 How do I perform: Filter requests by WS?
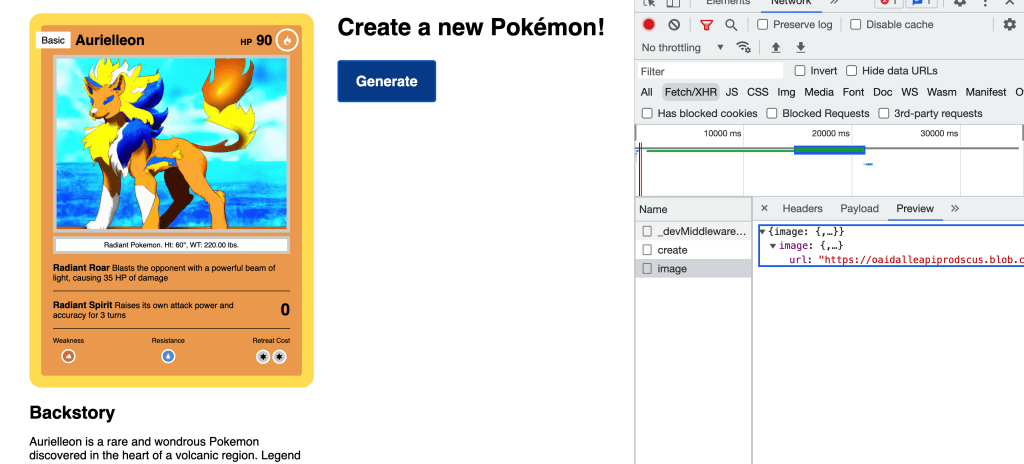click(910, 92)
